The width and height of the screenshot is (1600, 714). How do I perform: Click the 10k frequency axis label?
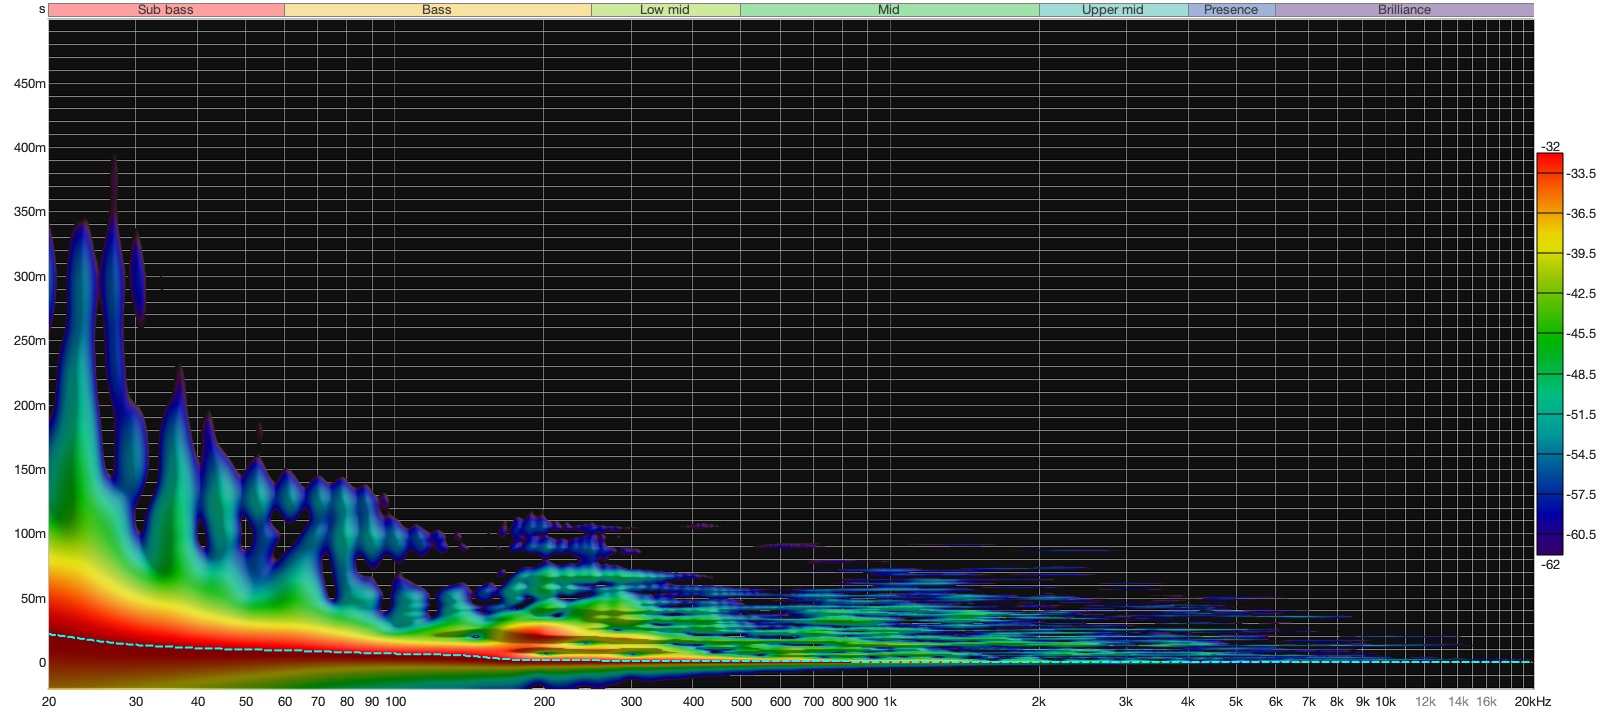[1385, 701]
